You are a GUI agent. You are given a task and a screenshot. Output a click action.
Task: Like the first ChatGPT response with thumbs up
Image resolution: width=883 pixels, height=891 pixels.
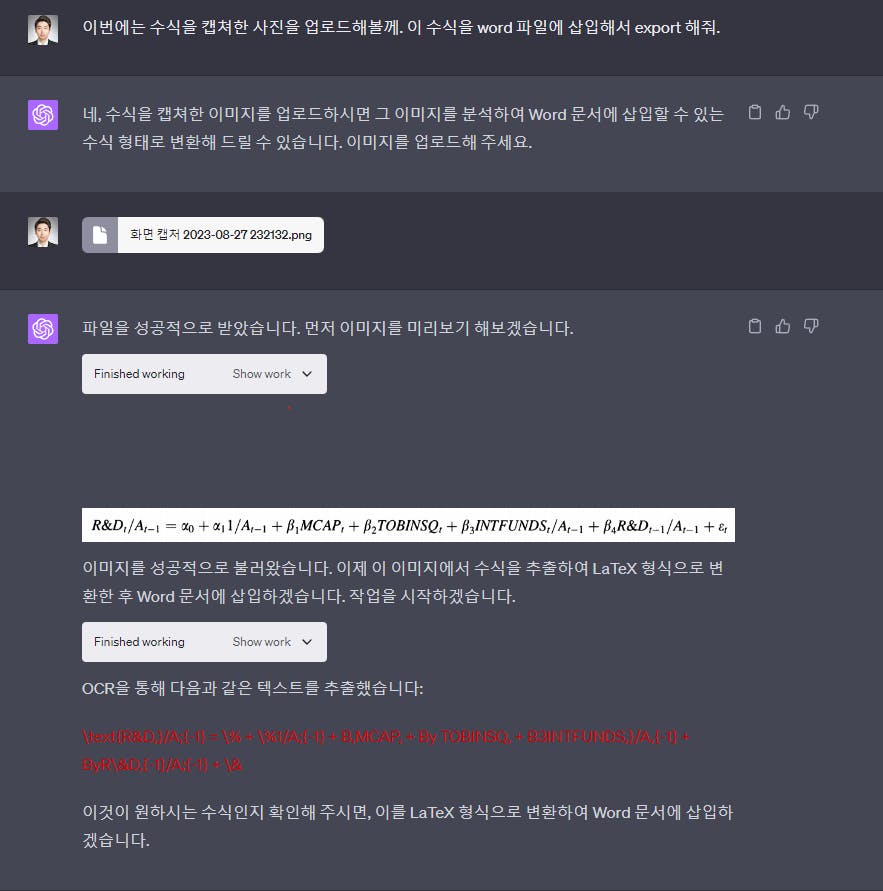(782, 113)
